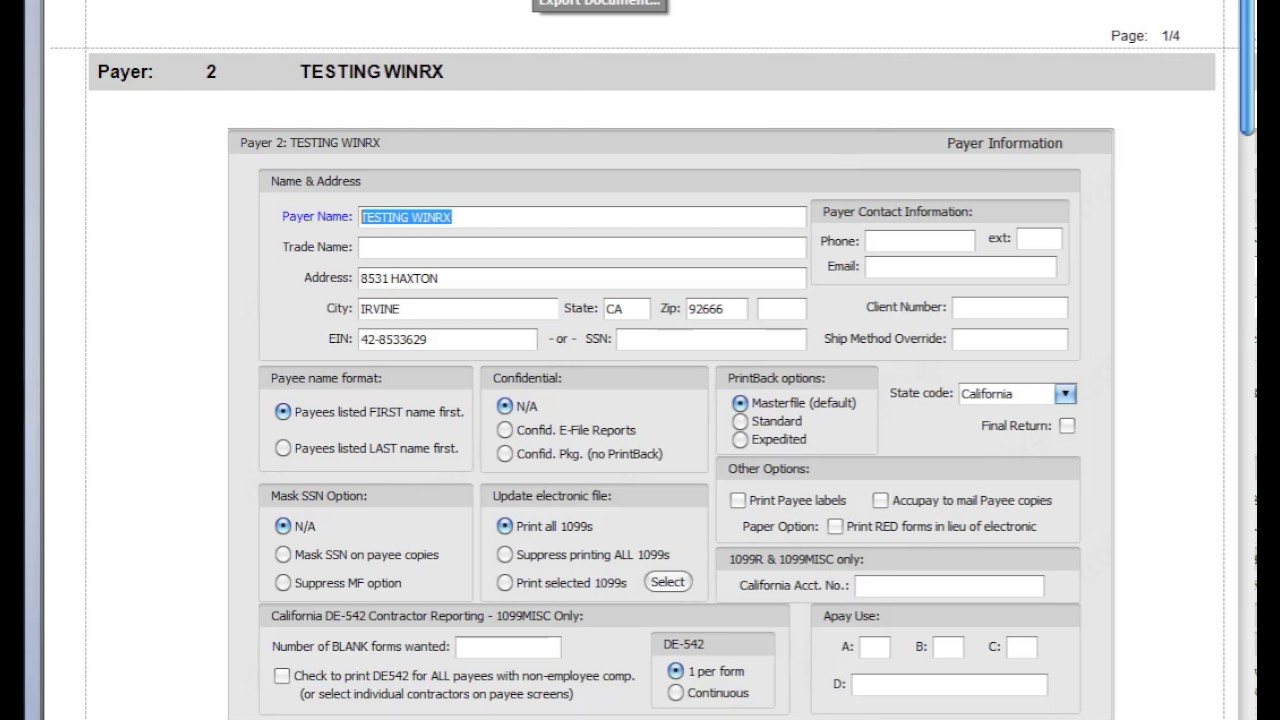Screen dimensions: 1280x720
Task: Check Print RED forms in lieu of electronic
Action: click(835, 526)
